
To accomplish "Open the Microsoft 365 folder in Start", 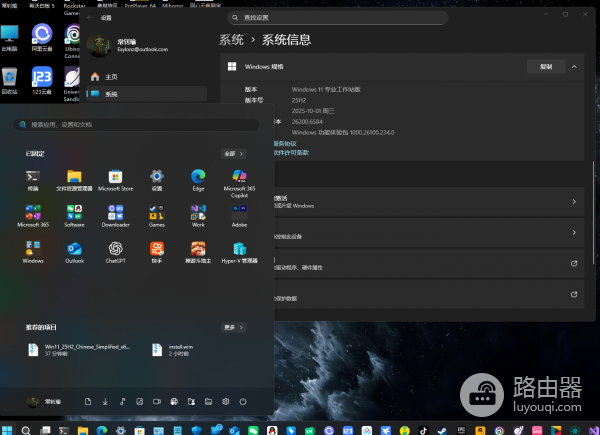I will [x=33, y=216].
